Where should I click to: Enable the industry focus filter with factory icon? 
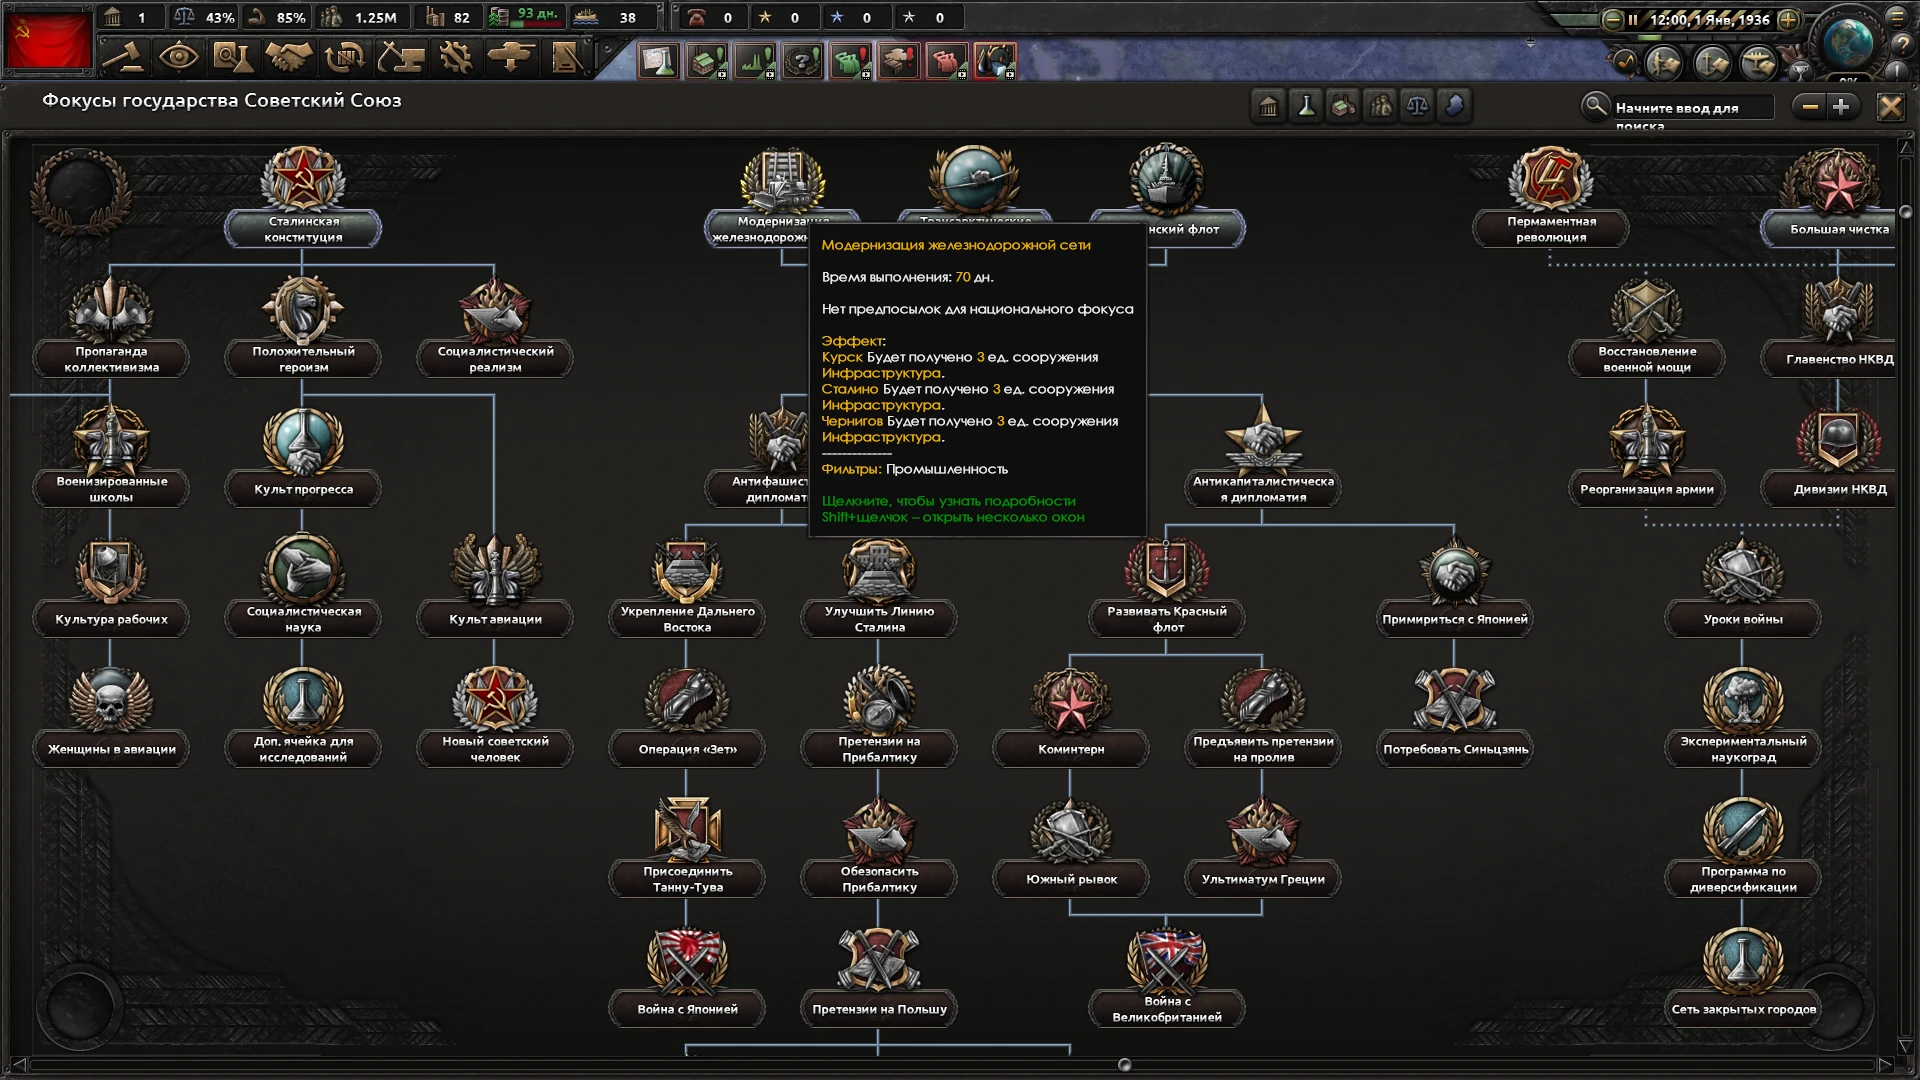click(1343, 106)
